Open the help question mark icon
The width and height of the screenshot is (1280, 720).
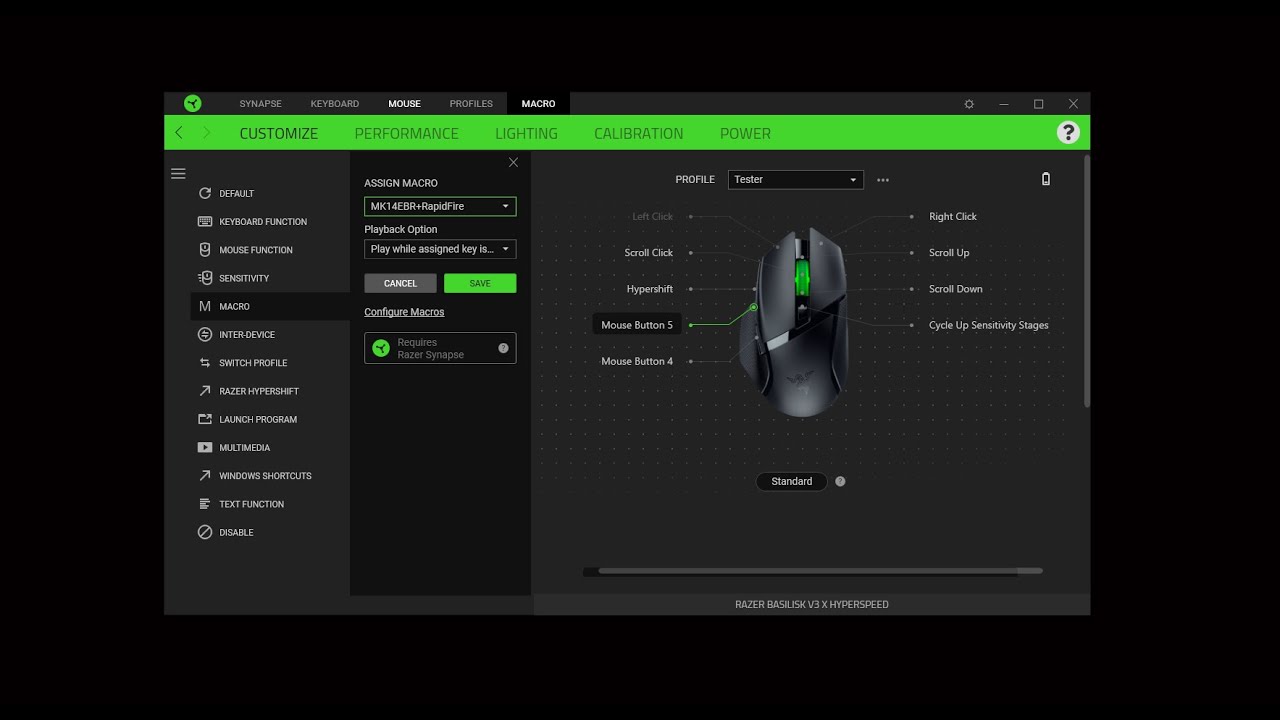pos(1068,132)
